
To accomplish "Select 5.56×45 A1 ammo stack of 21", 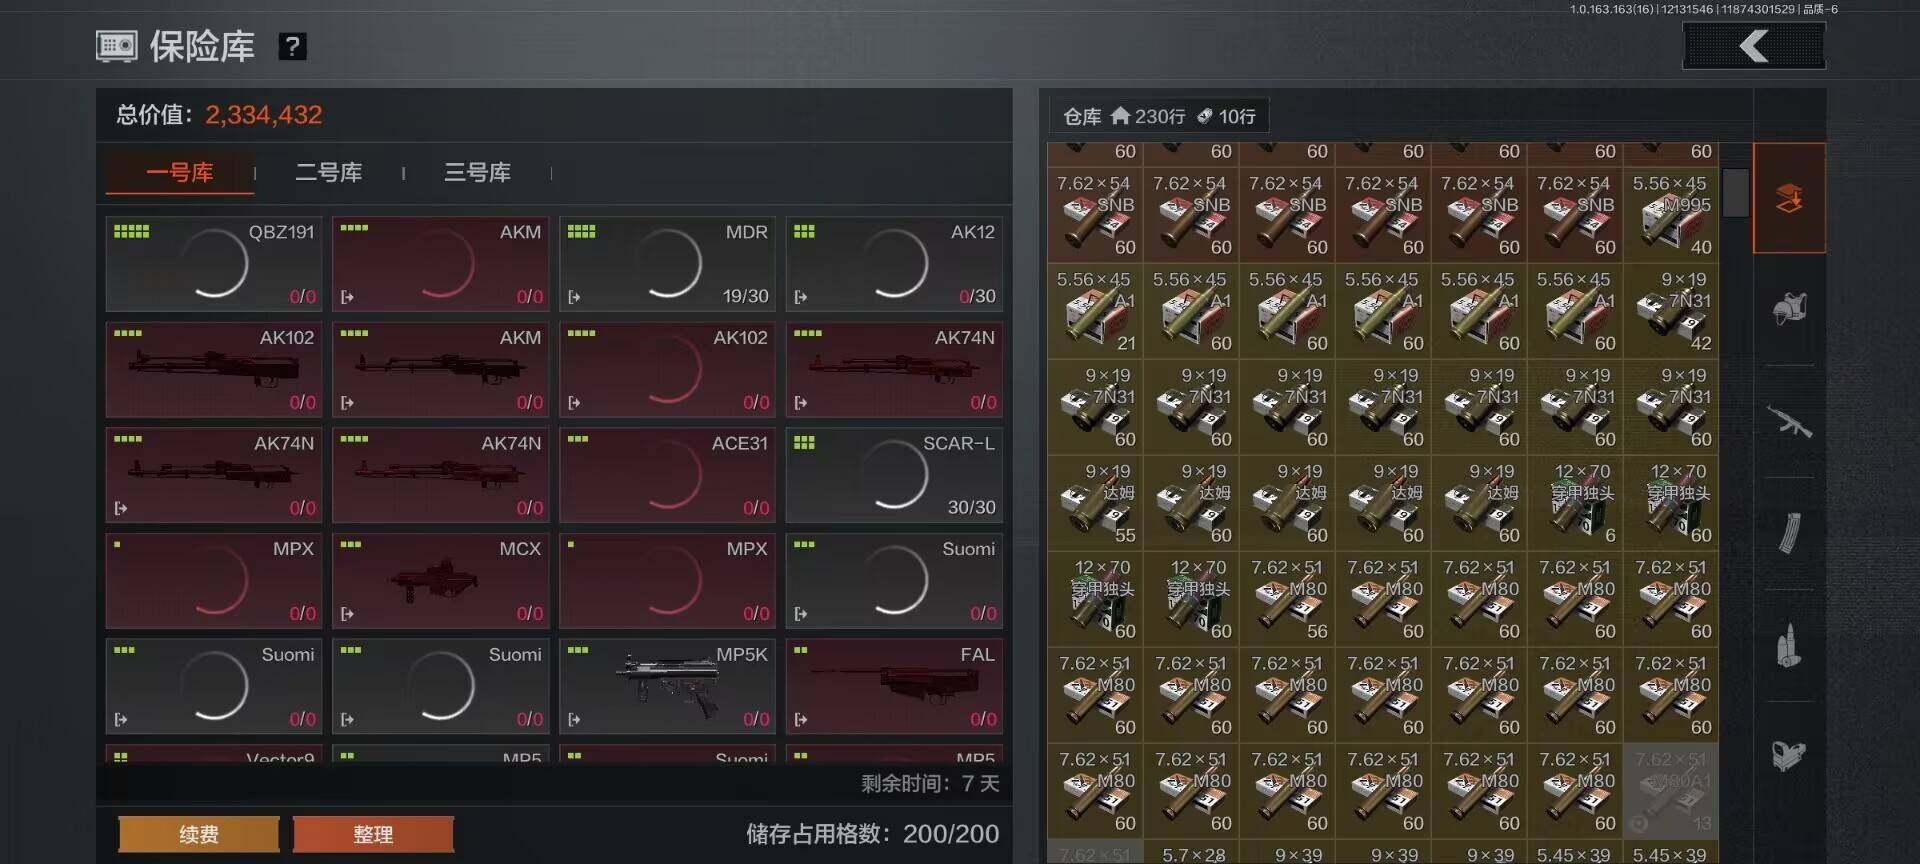I will pyautogui.click(x=1095, y=311).
